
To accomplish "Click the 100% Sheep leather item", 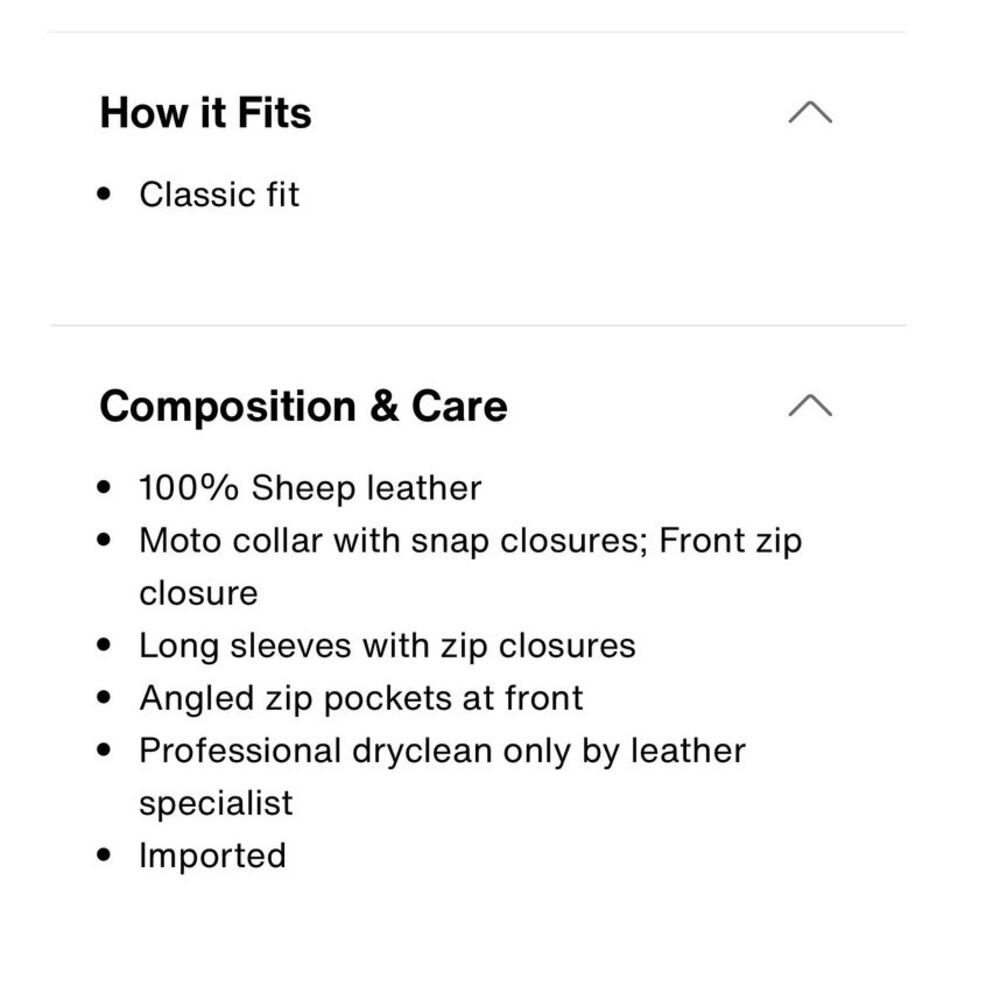I will [310, 488].
